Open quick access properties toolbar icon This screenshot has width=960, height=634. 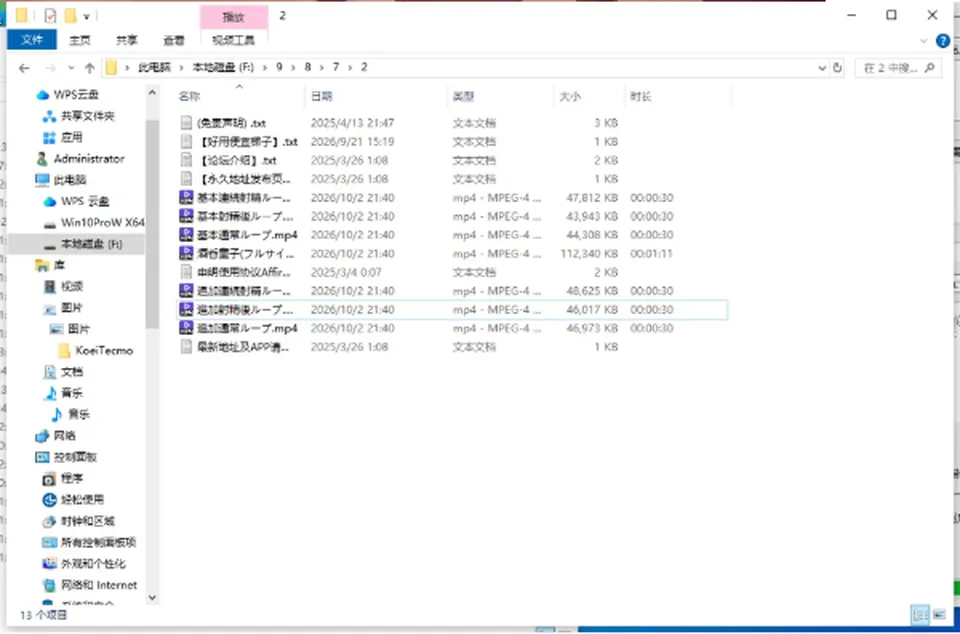(50, 16)
